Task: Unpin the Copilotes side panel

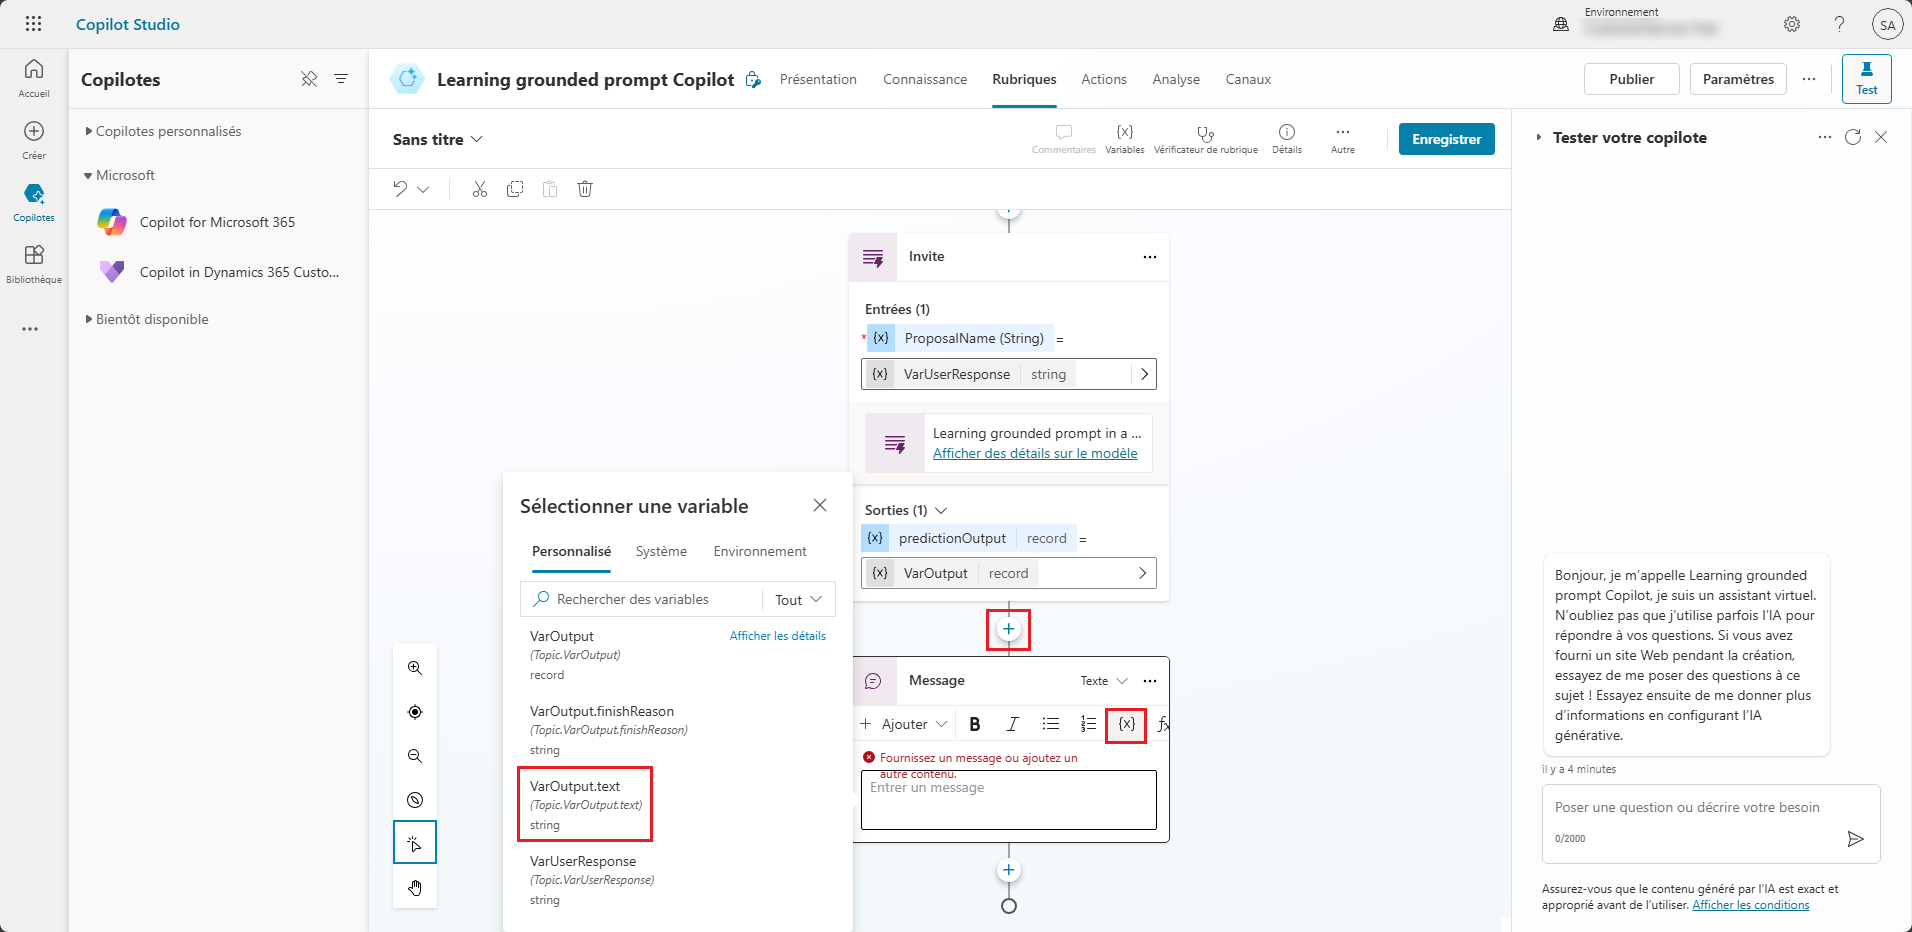Action: point(309,79)
